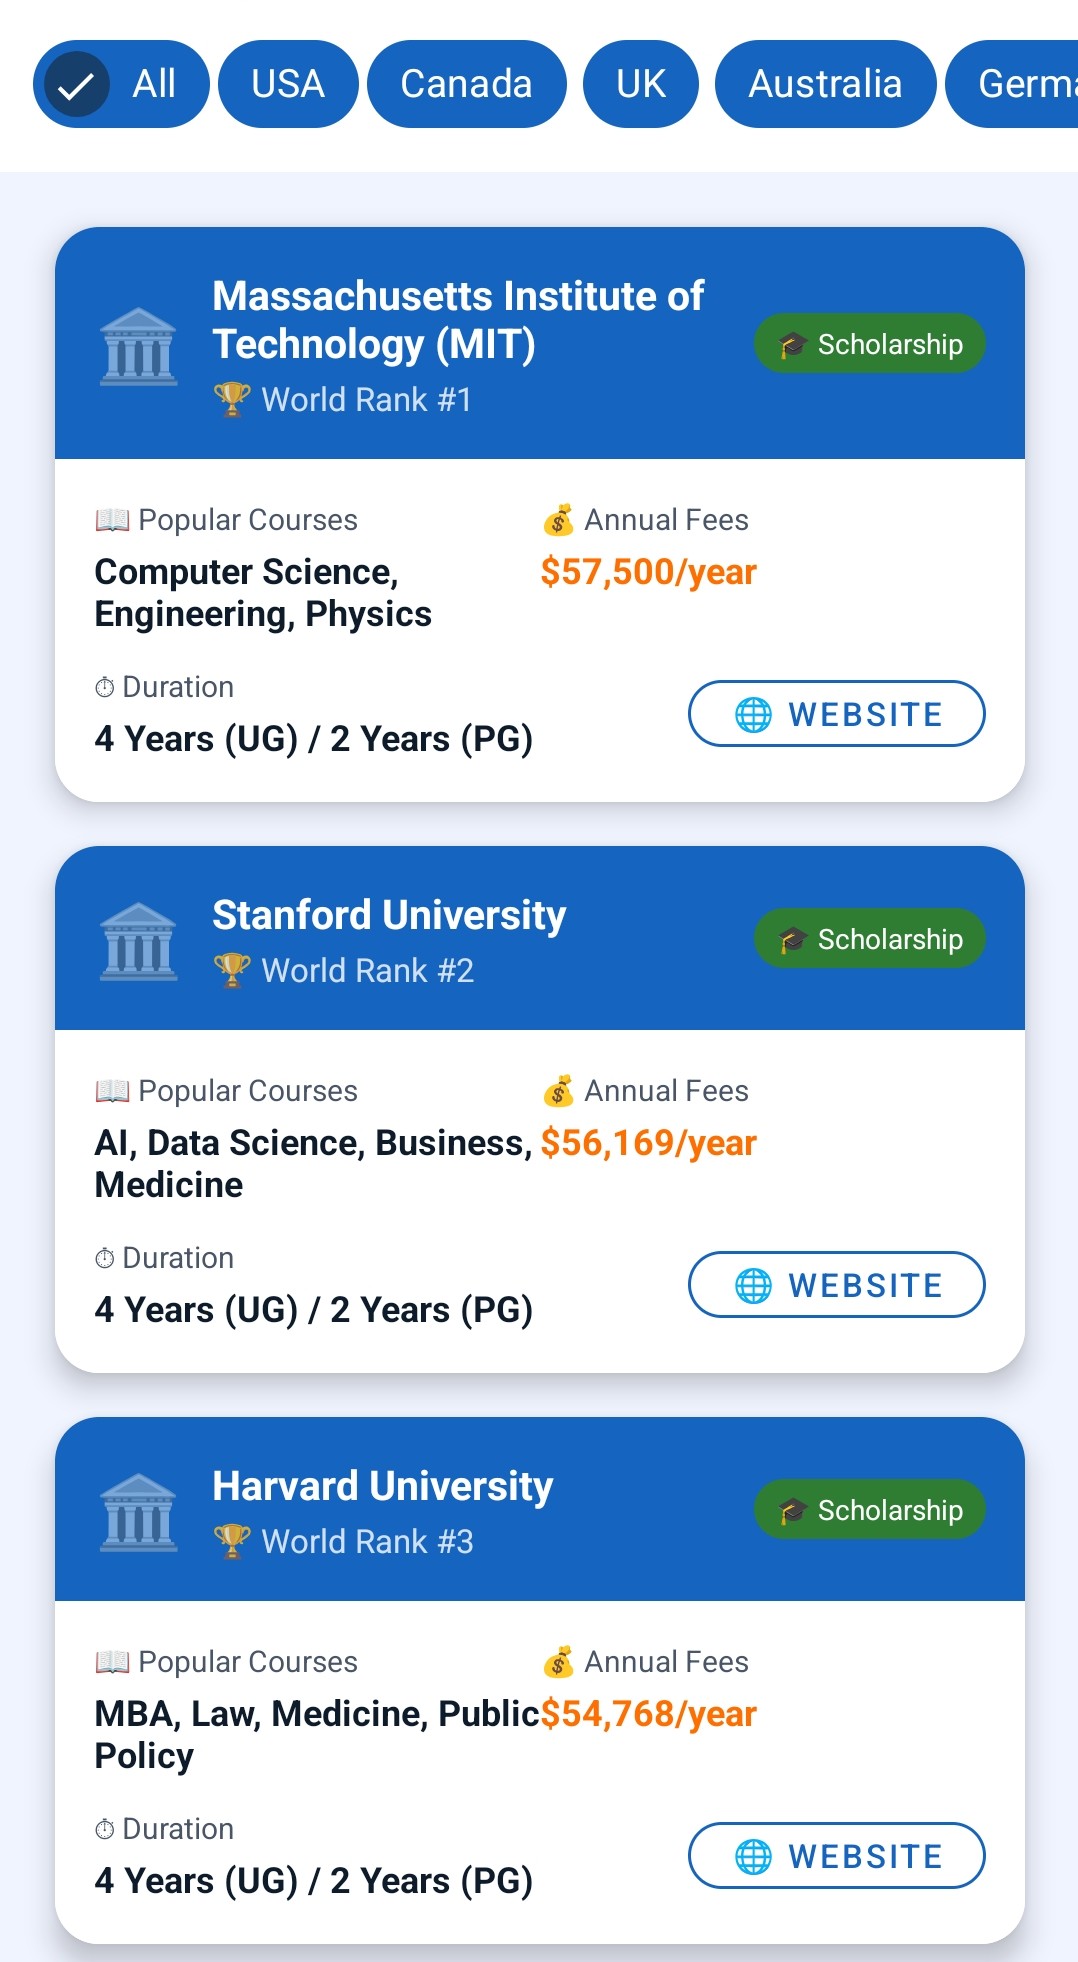Viewport: 1078px width, 1962px height.
Task: Click the trophy icon beside World Rank #1
Action: tap(232, 399)
